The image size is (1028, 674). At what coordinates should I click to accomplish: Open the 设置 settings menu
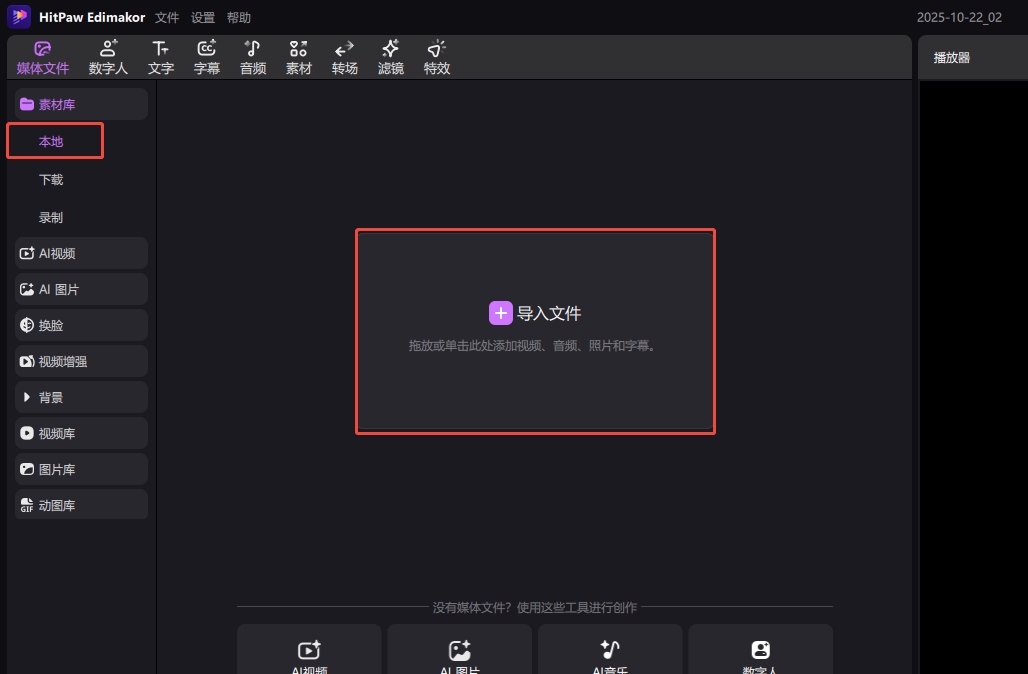[x=203, y=18]
